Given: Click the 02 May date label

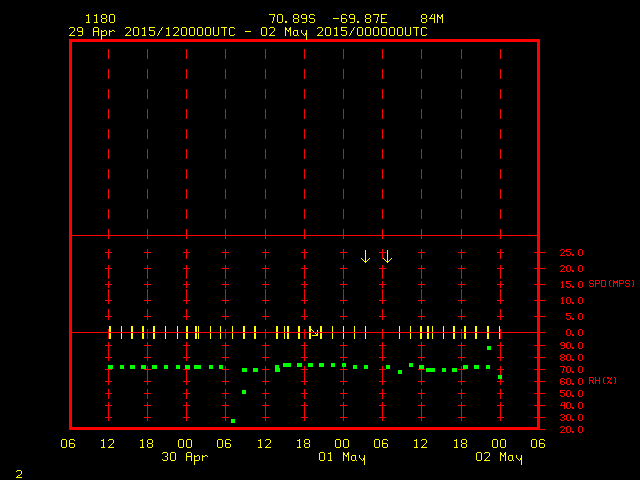Looking at the screenshot, I should click(498, 457).
